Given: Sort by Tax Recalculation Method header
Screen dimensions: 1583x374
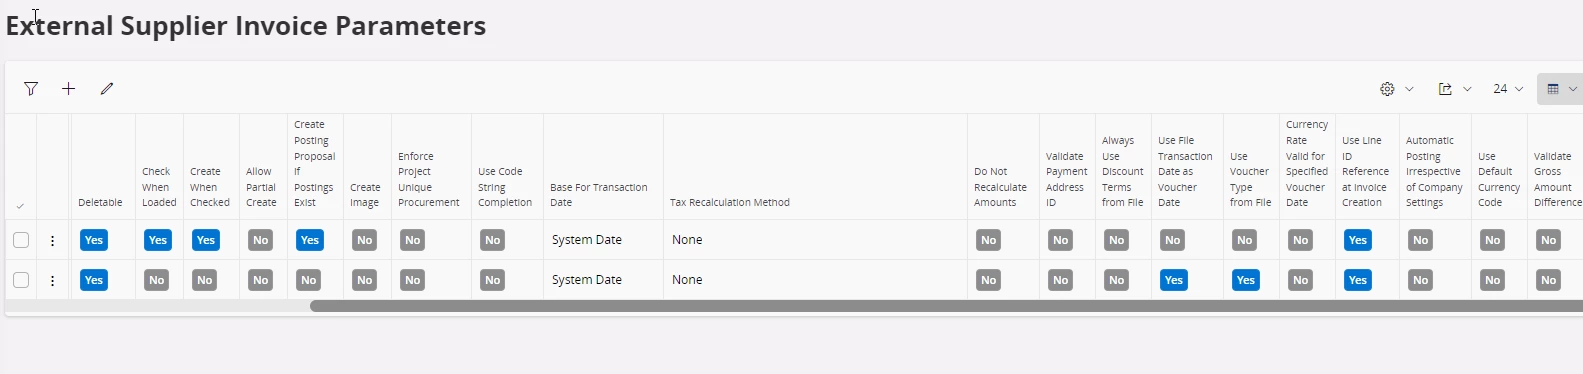Looking at the screenshot, I should click(x=730, y=203).
